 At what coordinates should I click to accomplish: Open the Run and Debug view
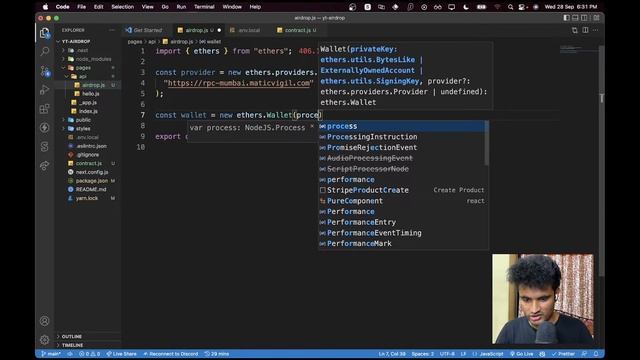click(44, 90)
